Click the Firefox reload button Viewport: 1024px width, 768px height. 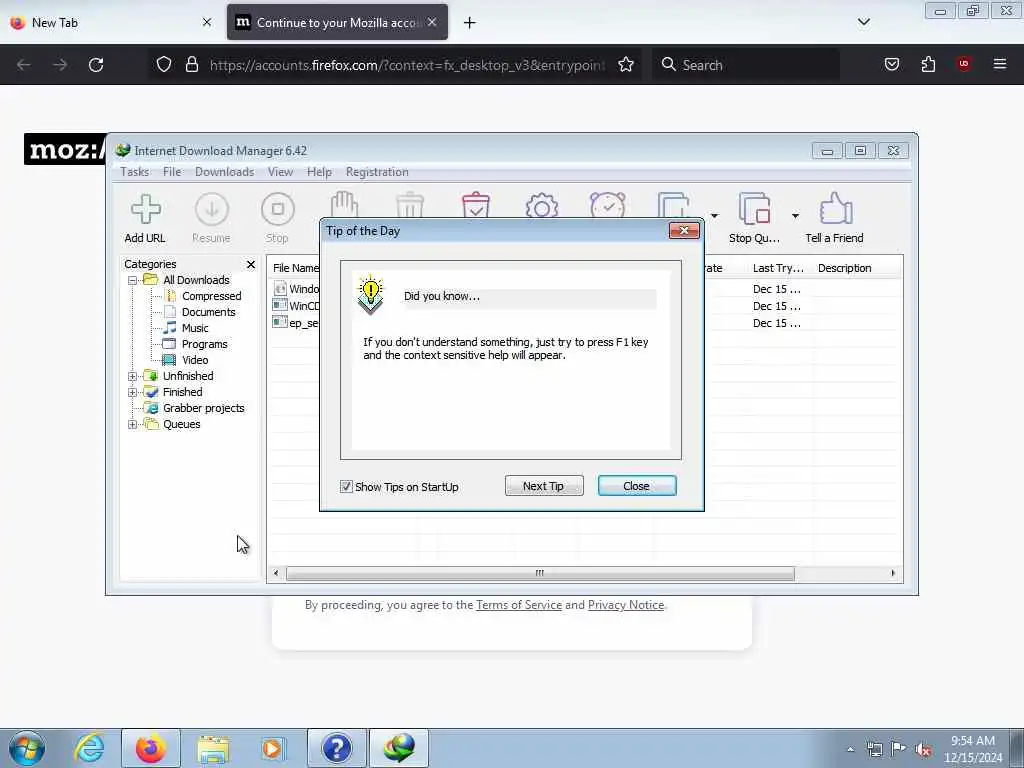coord(96,65)
